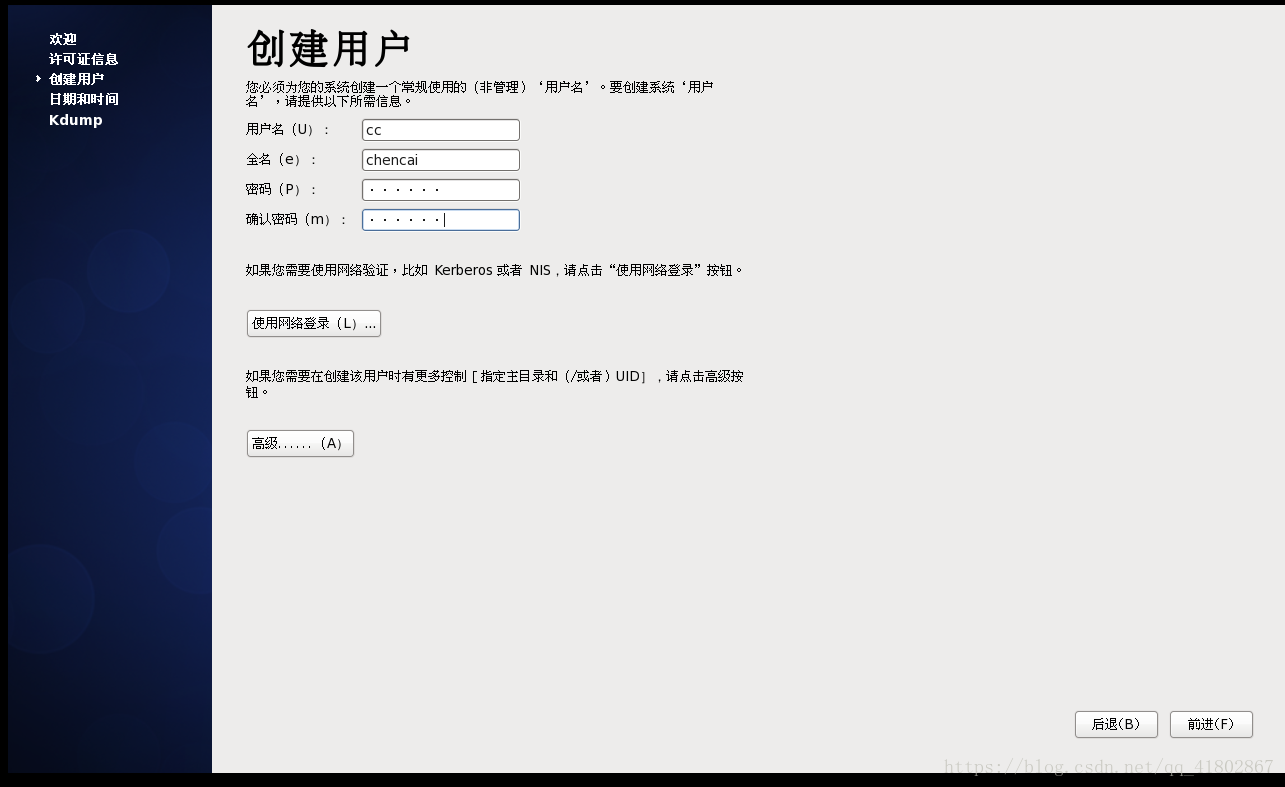Click the 确认密码 (m) field
The image size is (1285, 787).
point(440,220)
